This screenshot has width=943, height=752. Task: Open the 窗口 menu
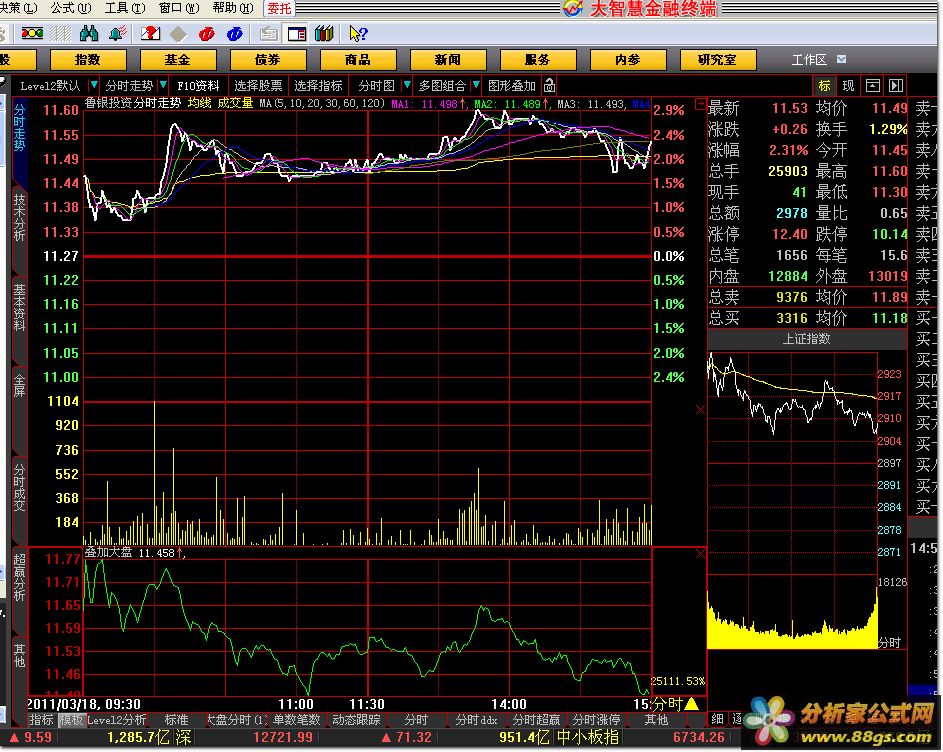click(179, 8)
